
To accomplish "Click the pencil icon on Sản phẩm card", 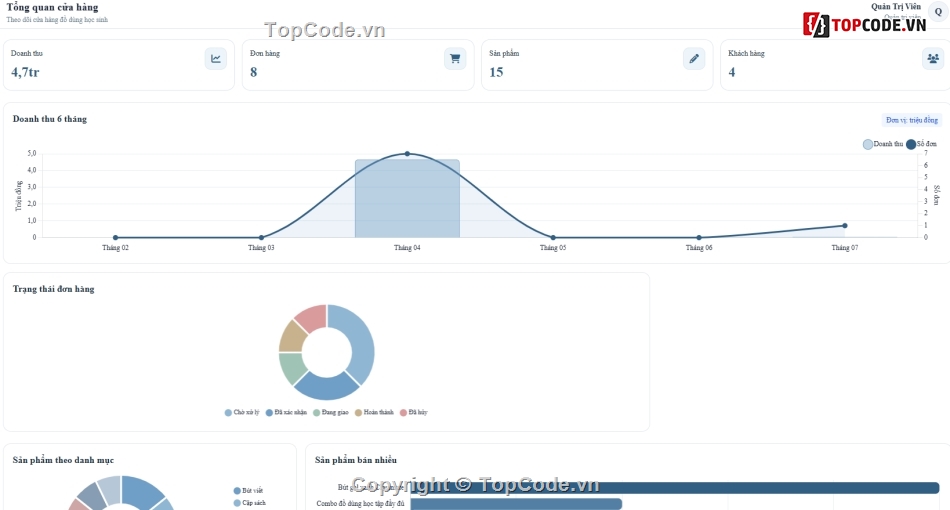I will [x=694, y=59].
